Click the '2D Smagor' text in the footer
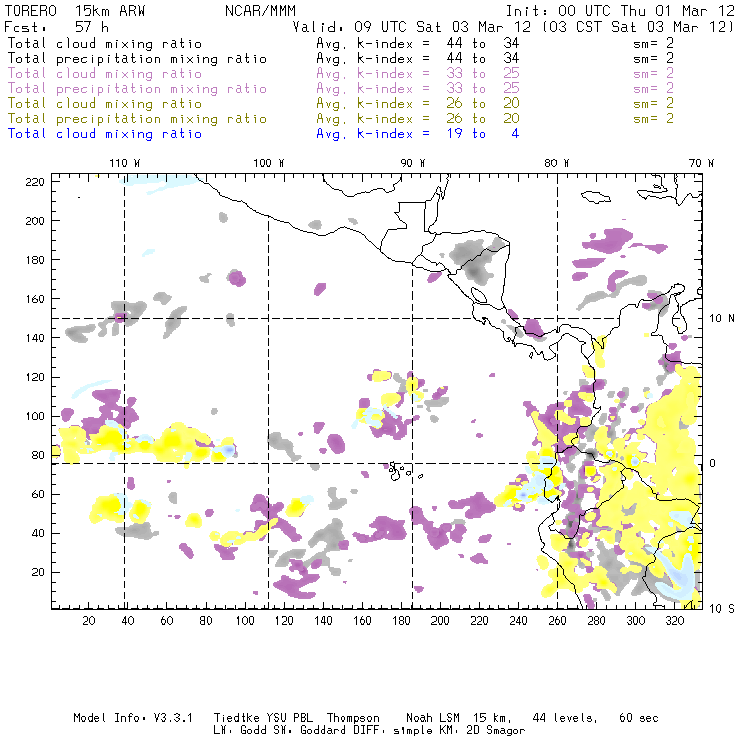Viewport: 740px width, 740px height. (496, 731)
